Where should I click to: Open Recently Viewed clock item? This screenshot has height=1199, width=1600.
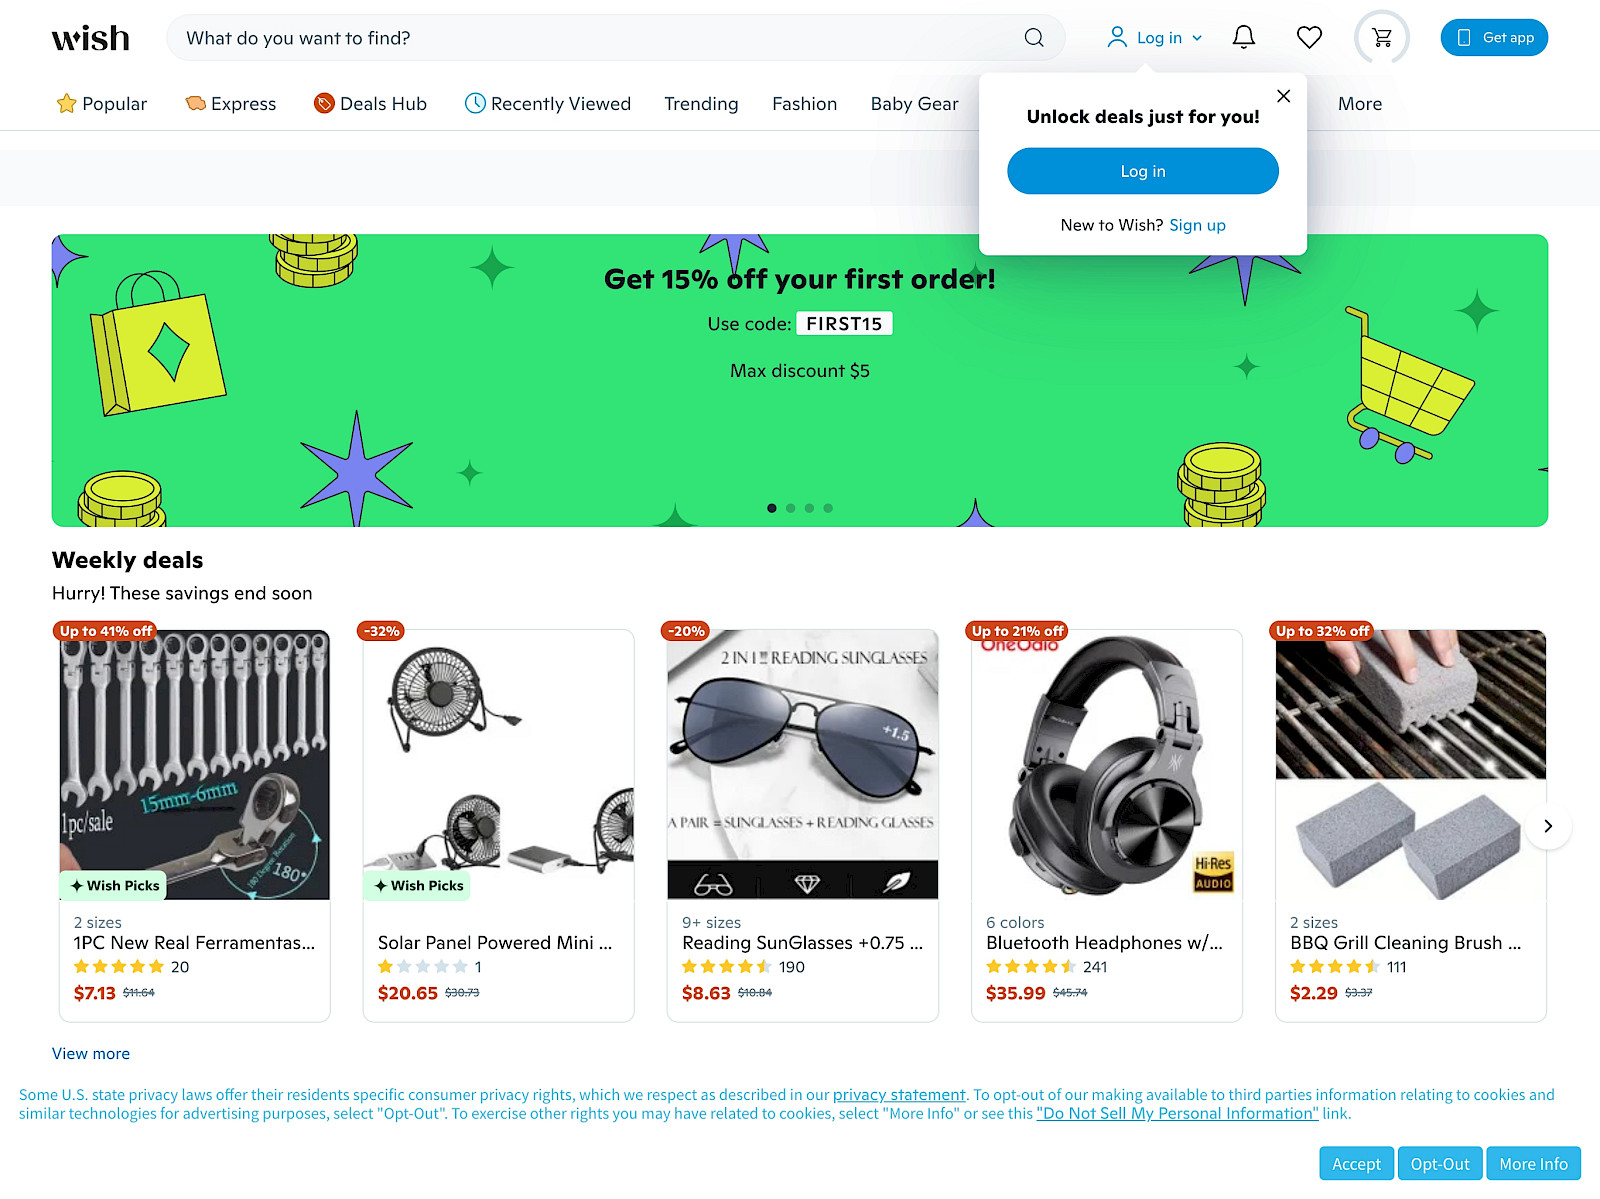coord(548,104)
